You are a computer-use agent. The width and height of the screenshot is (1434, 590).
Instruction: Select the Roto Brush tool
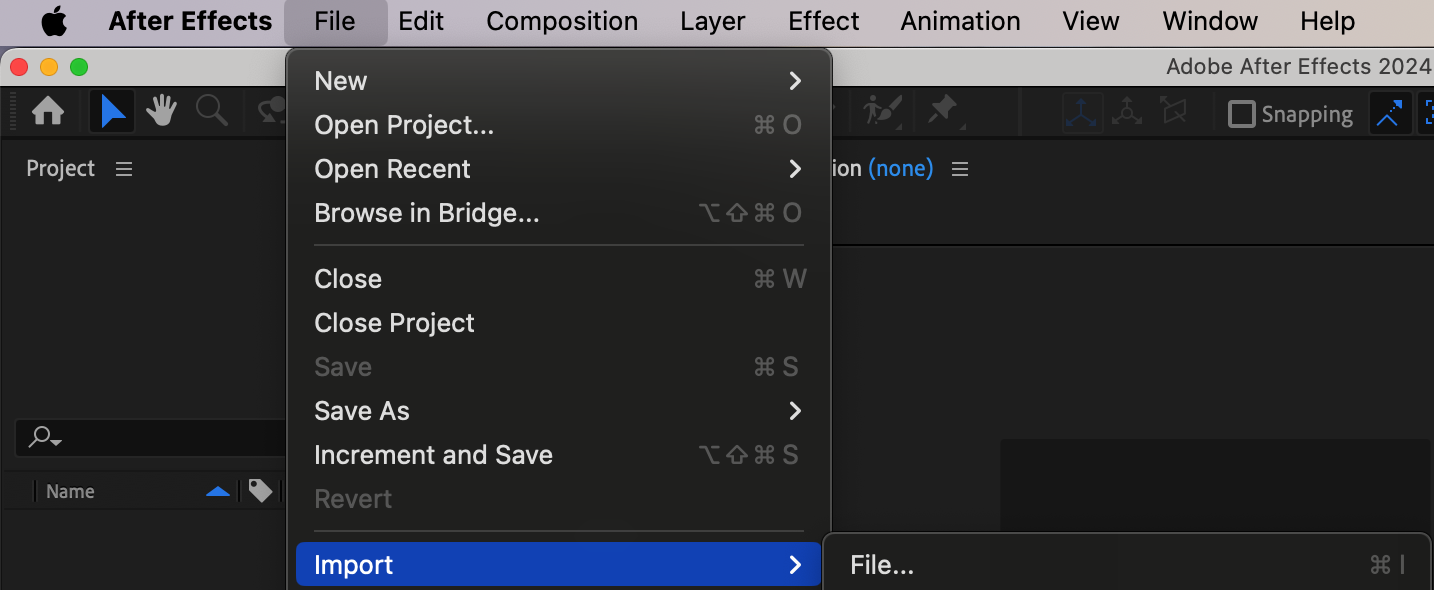pos(883,111)
